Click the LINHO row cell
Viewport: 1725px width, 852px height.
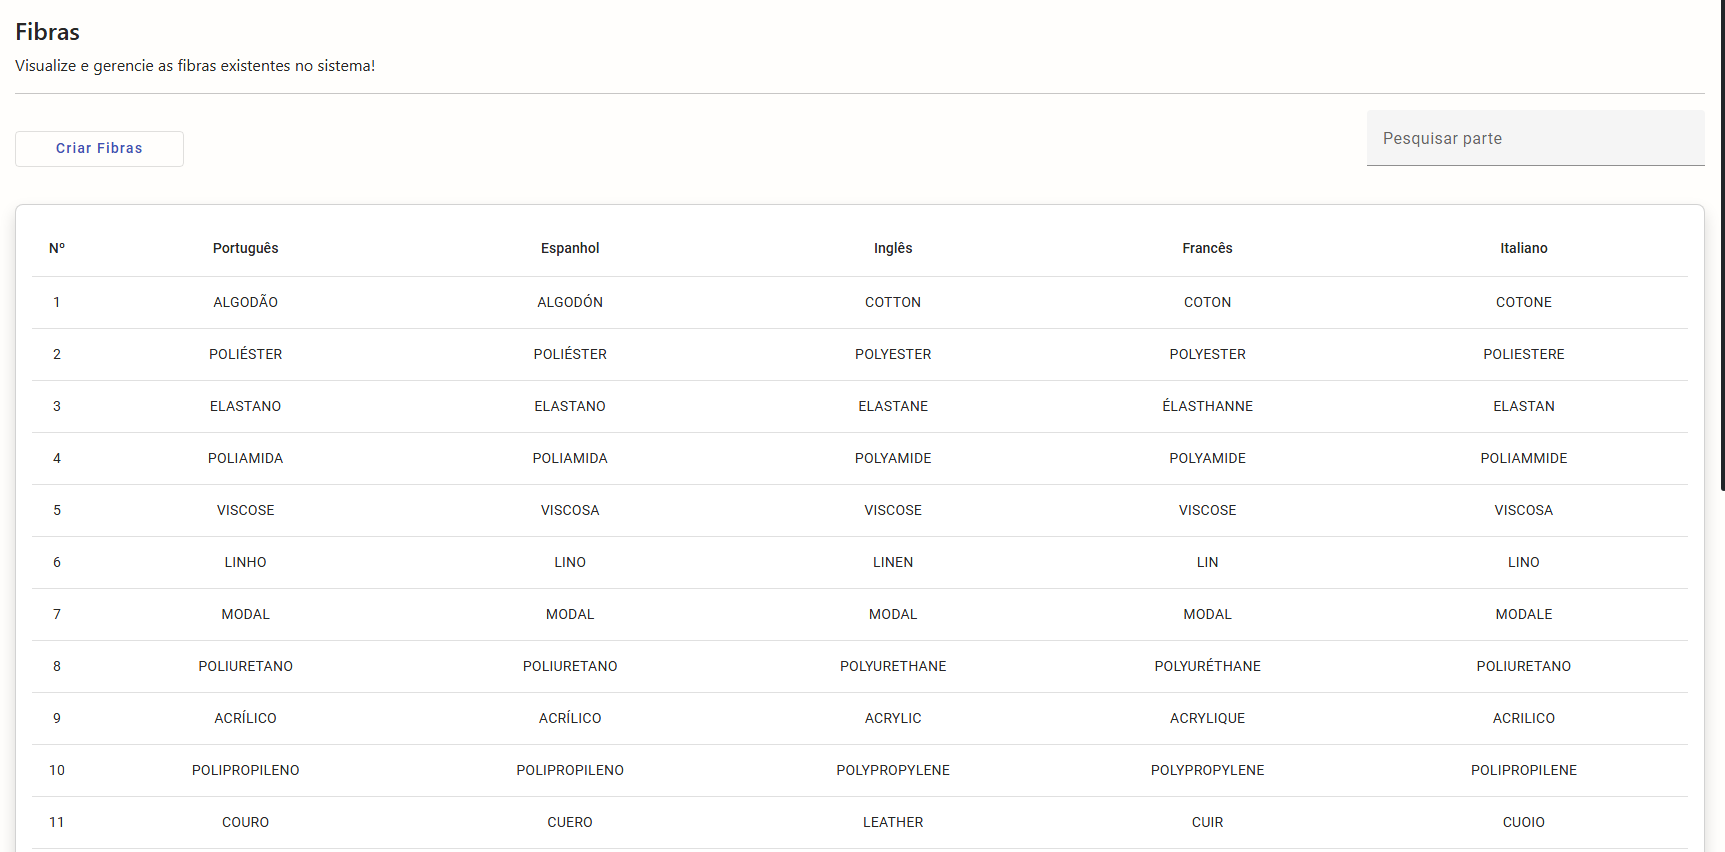click(x=245, y=562)
